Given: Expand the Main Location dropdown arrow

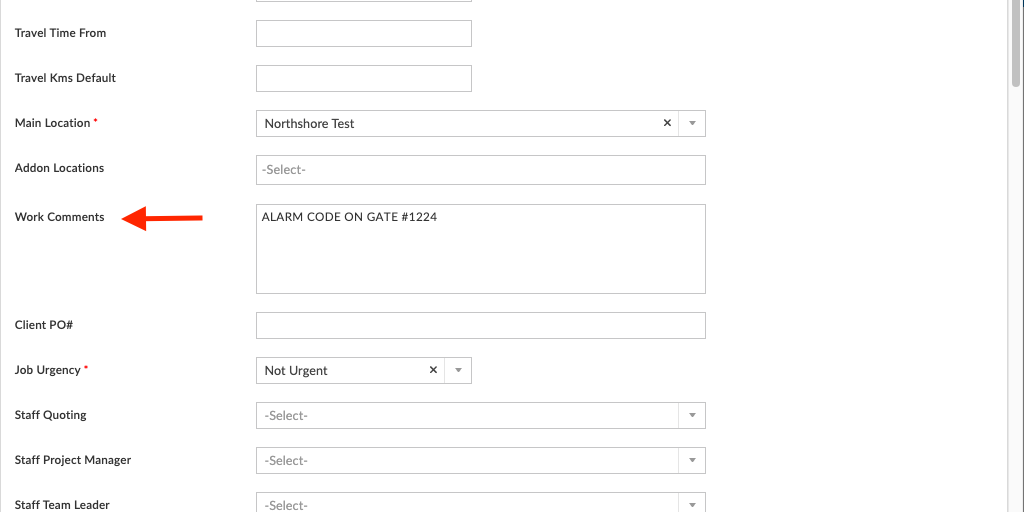Looking at the screenshot, I should 692,123.
